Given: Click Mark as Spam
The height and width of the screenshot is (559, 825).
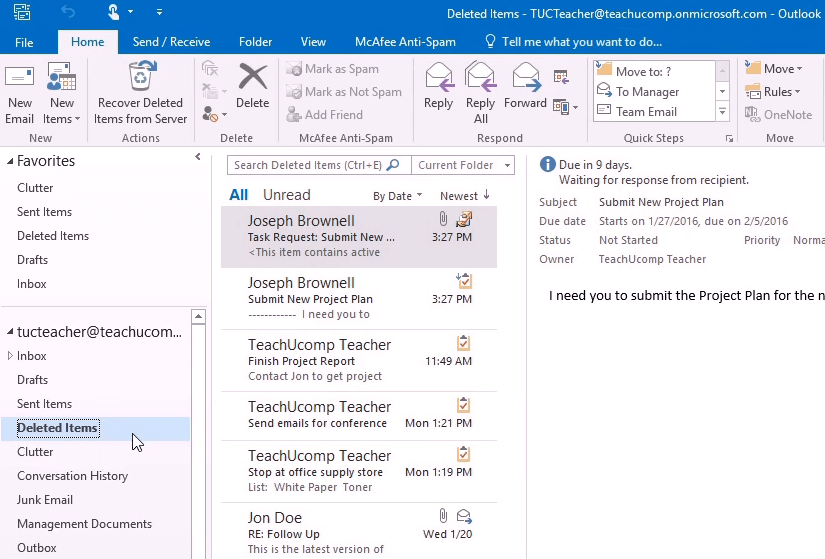Looking at the screenshot, I should (x=332, y=69).
